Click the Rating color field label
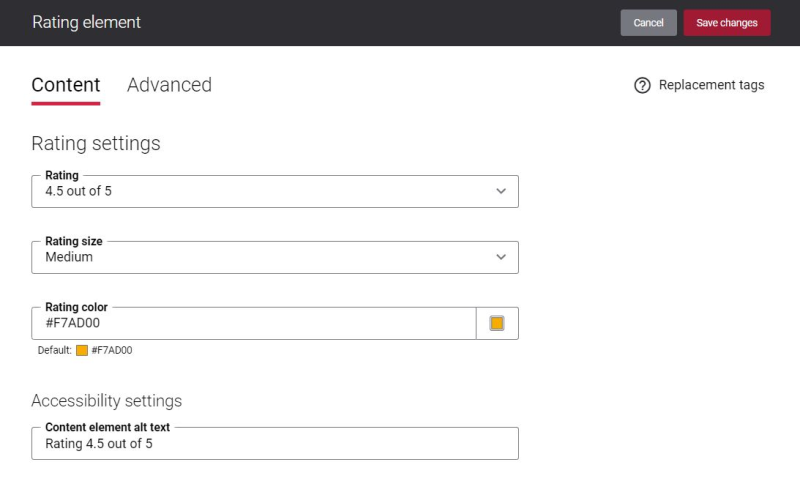Screen dimensions: 800x495 point(77,307)
